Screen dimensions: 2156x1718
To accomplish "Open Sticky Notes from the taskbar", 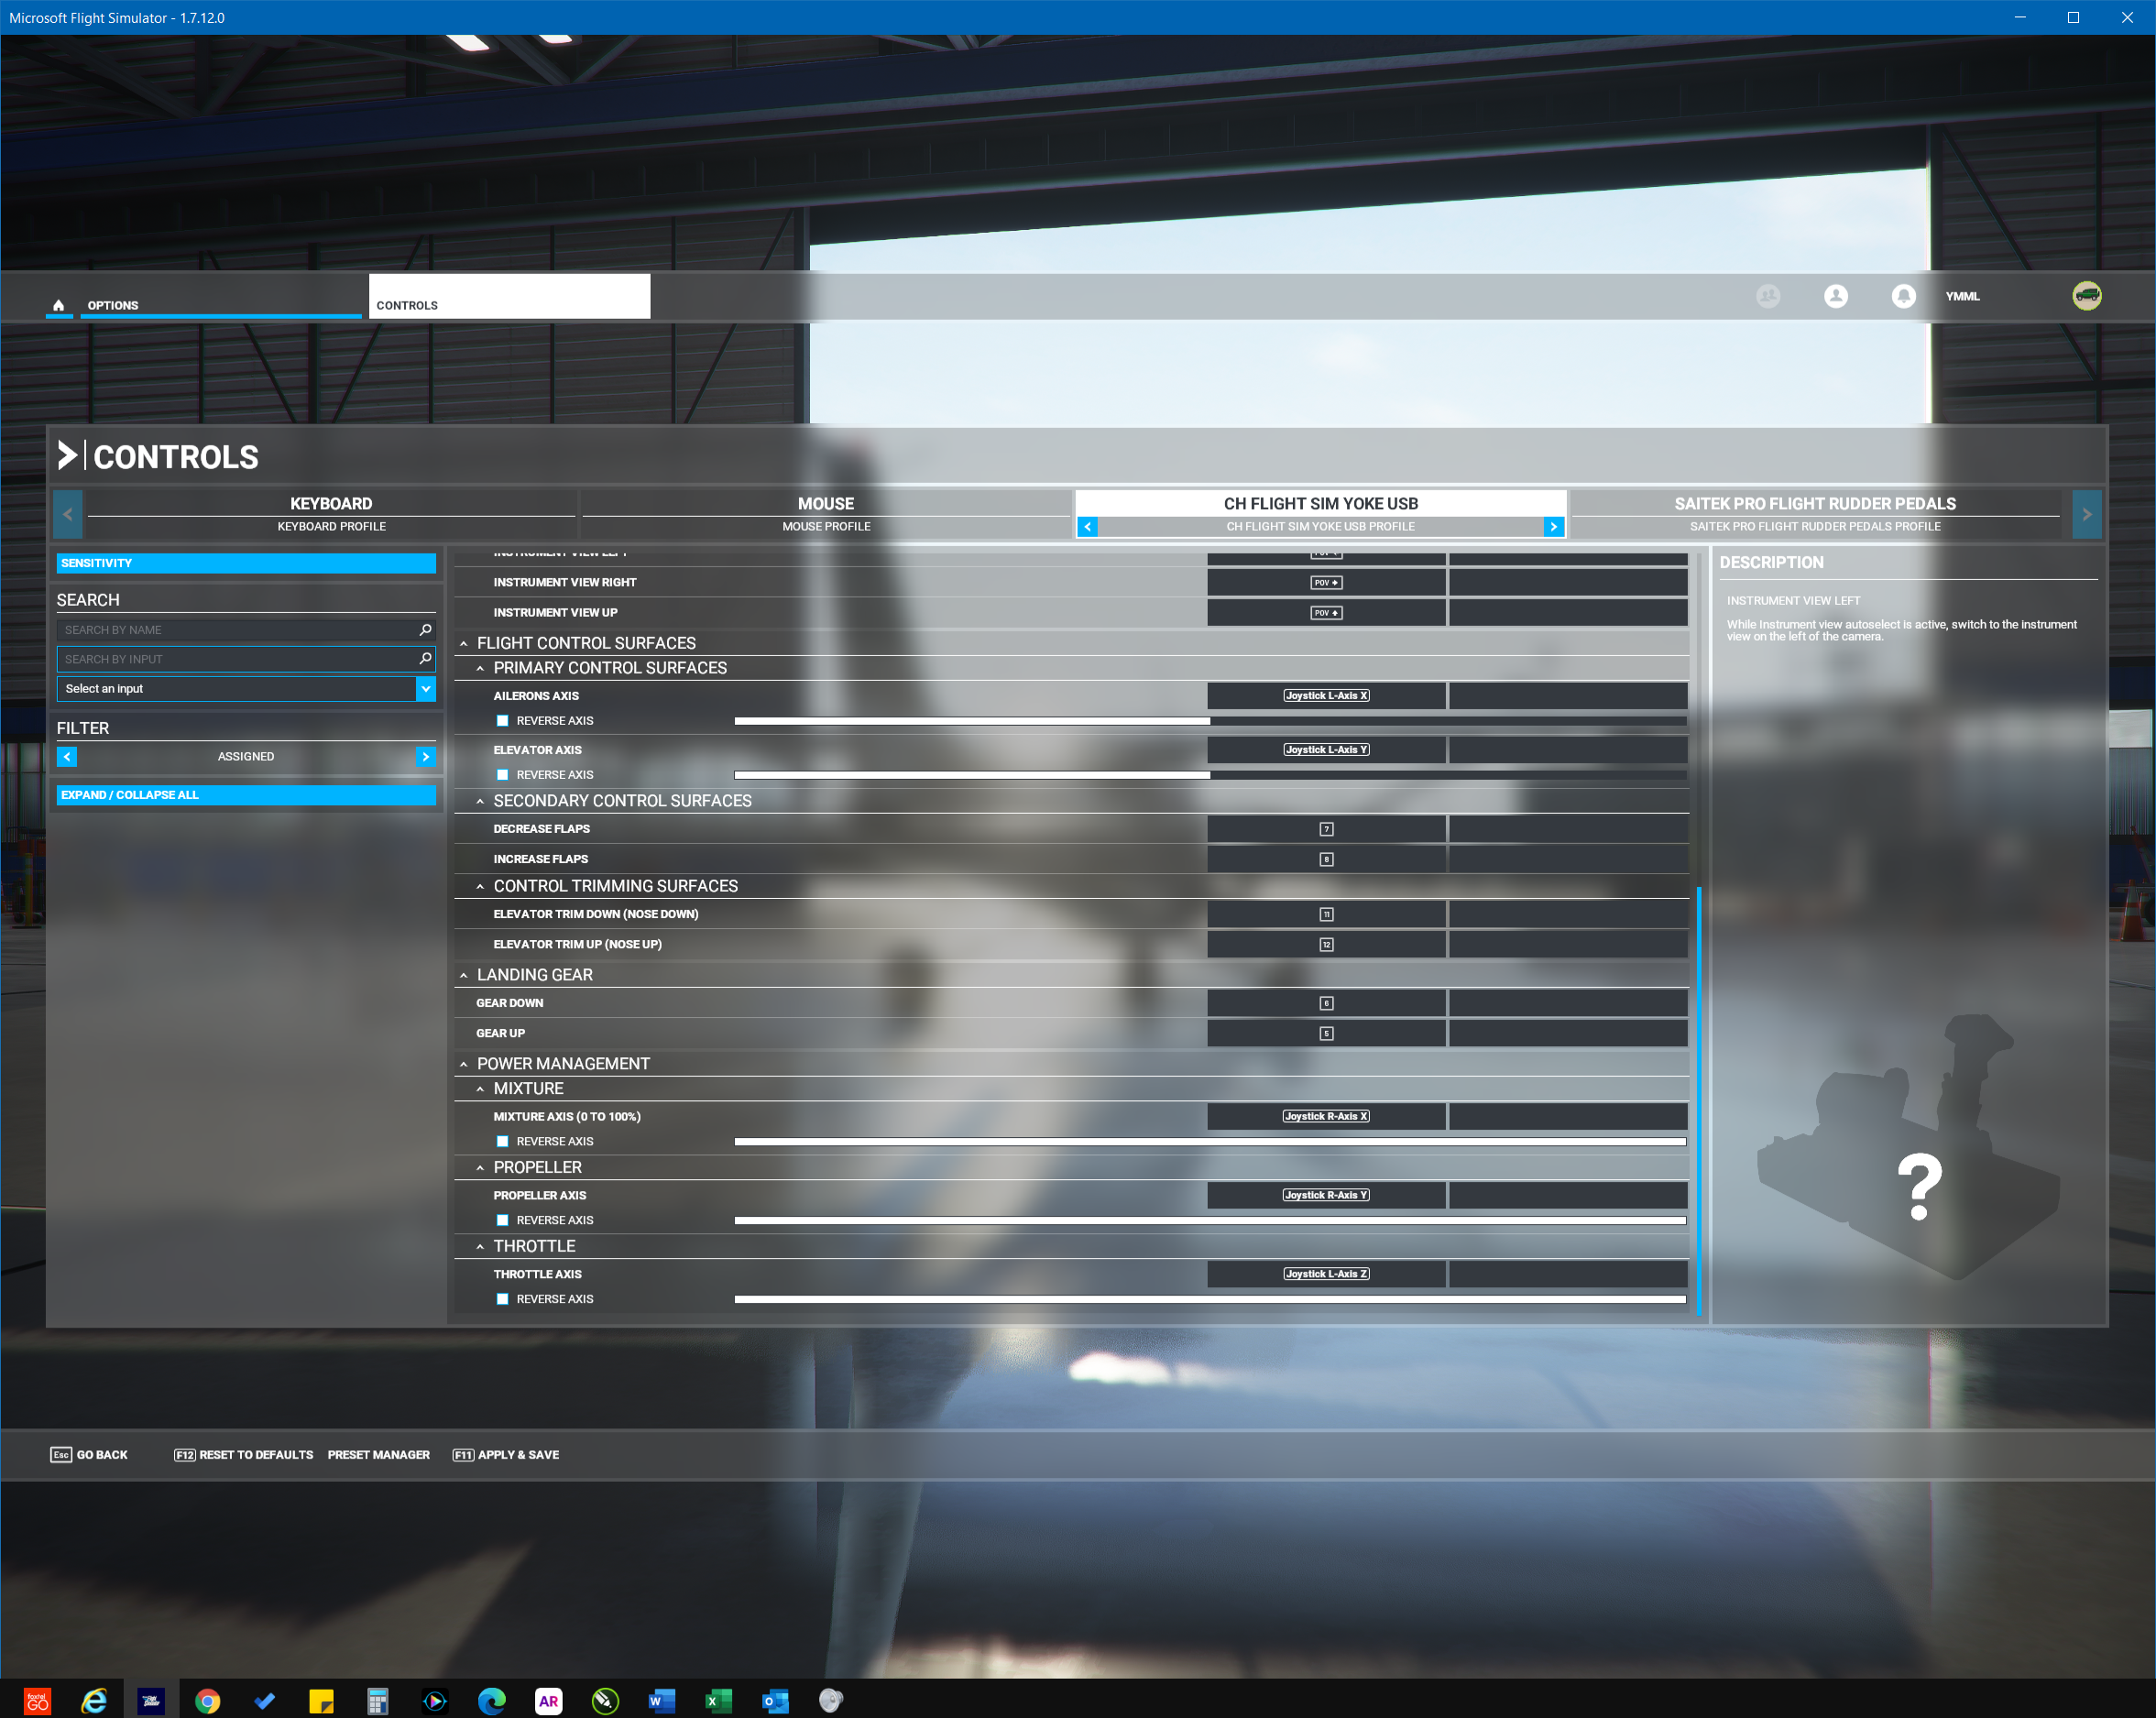I will 321,1700.
